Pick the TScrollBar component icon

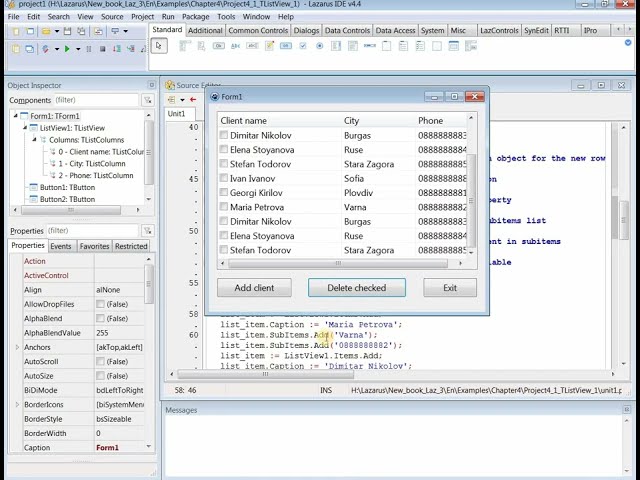370,46
